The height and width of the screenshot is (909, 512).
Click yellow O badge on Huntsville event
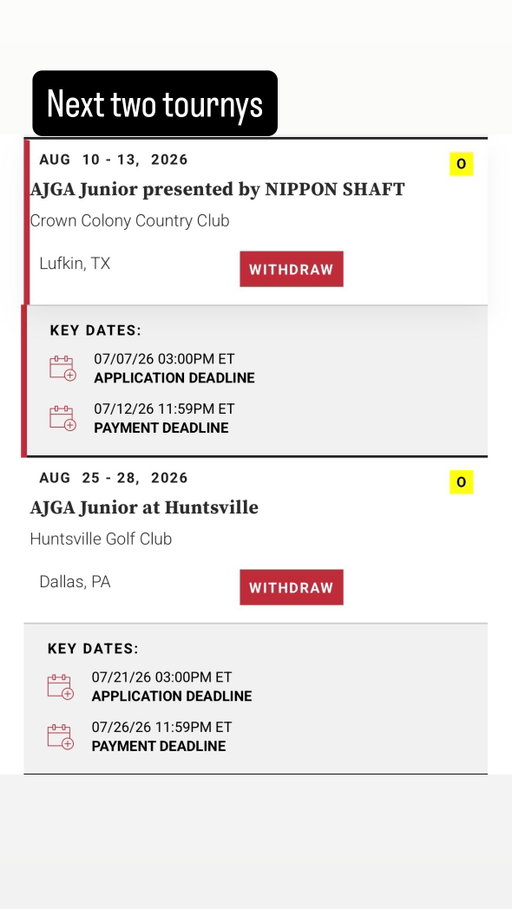tap(462, 482)
